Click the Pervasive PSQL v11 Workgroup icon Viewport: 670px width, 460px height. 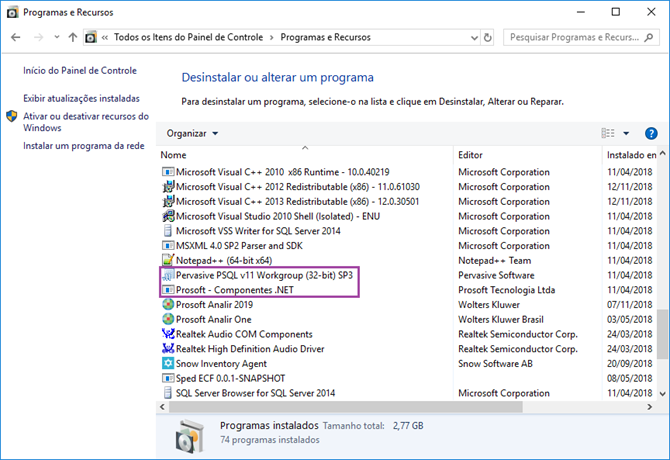(x=168, y=275)
